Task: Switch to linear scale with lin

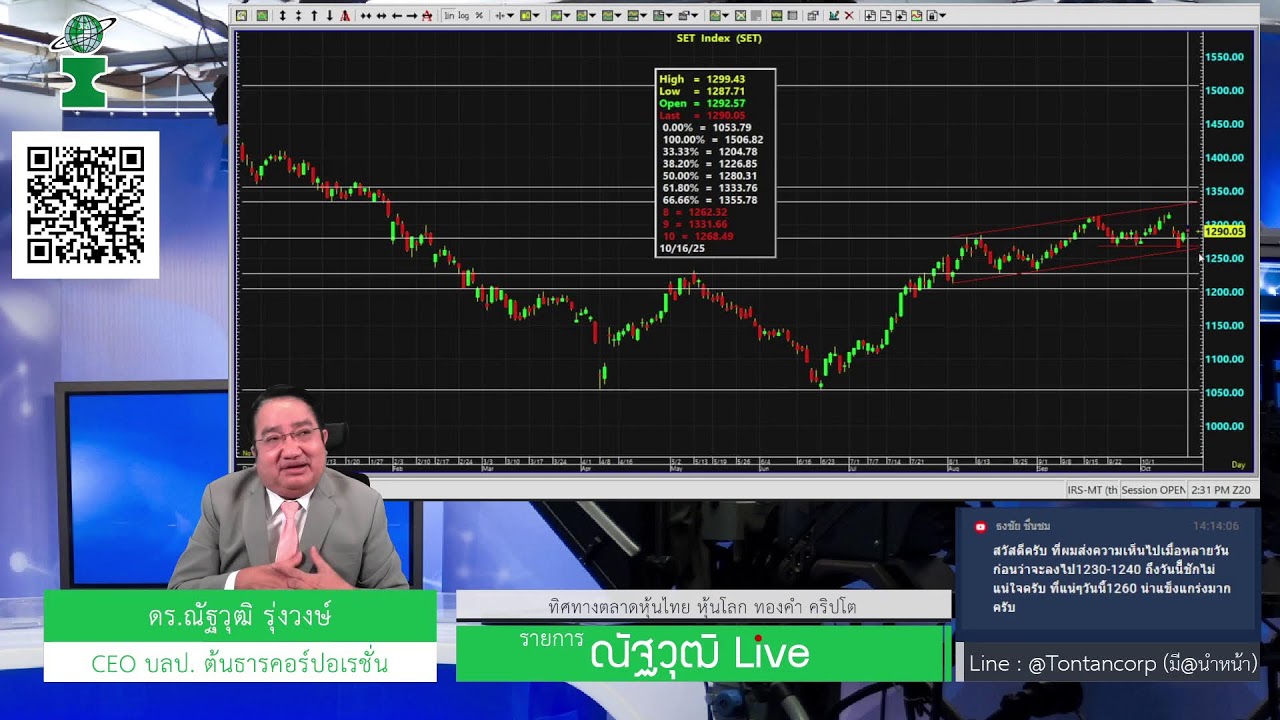Action: (x=450, y=16)
